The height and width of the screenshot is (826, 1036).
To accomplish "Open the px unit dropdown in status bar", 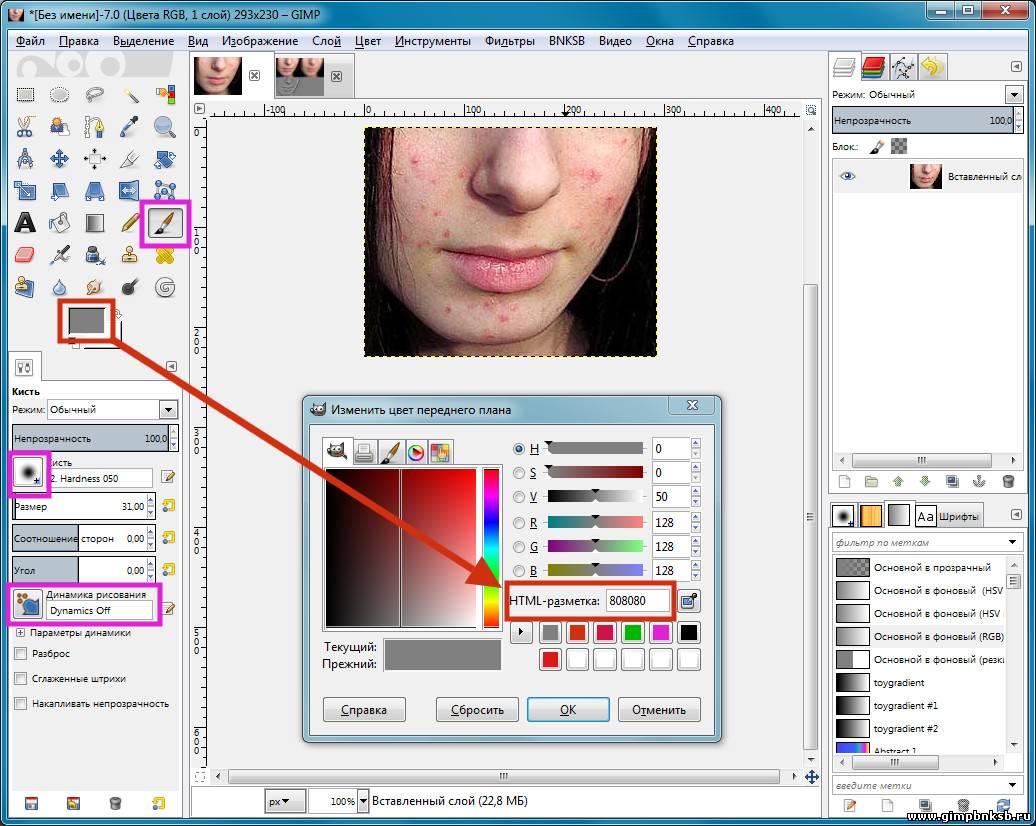I will coord(285,801).
